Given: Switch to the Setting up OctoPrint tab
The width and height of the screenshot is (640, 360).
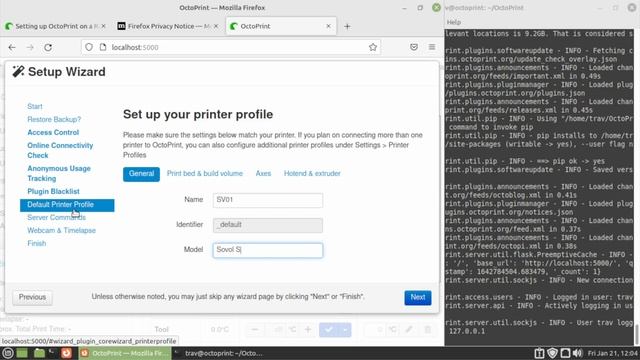Looking at the screenshot, I should (x=55, y=26).
